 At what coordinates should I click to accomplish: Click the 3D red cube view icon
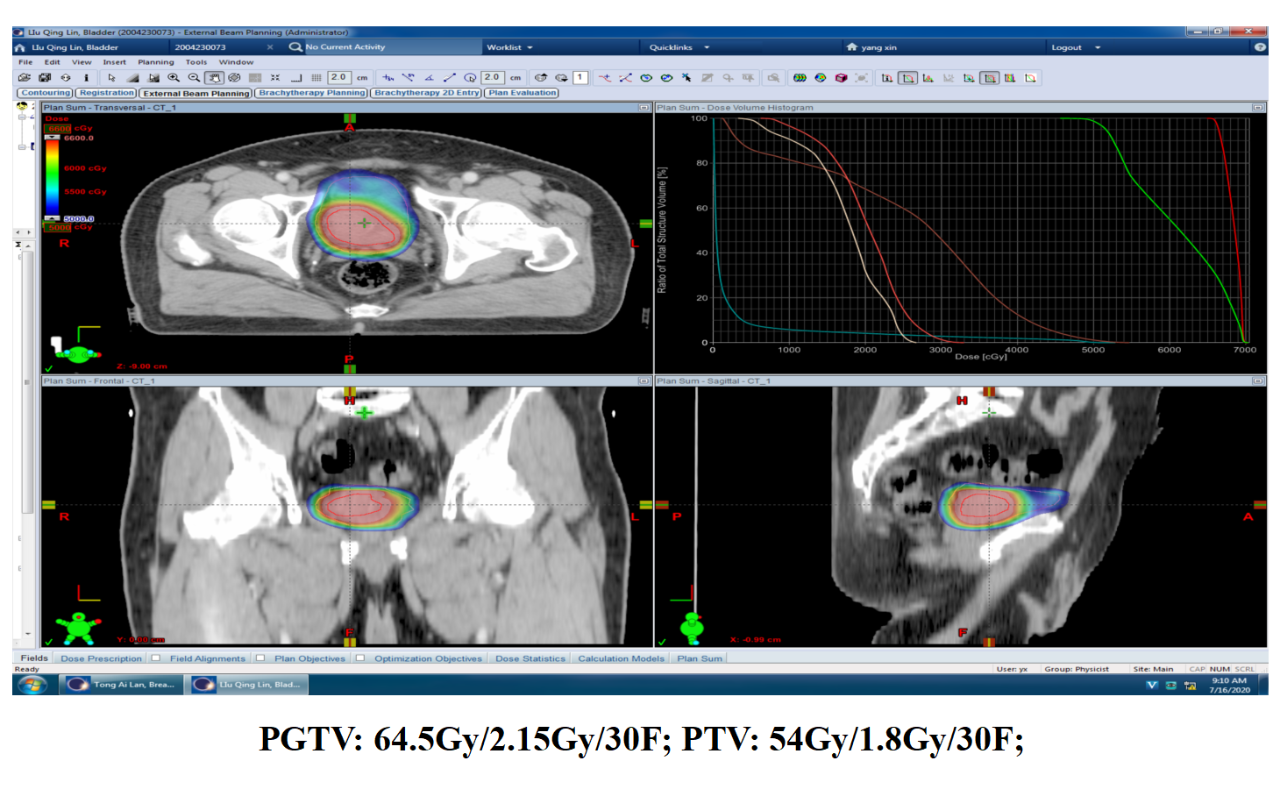tap(840, 77)
